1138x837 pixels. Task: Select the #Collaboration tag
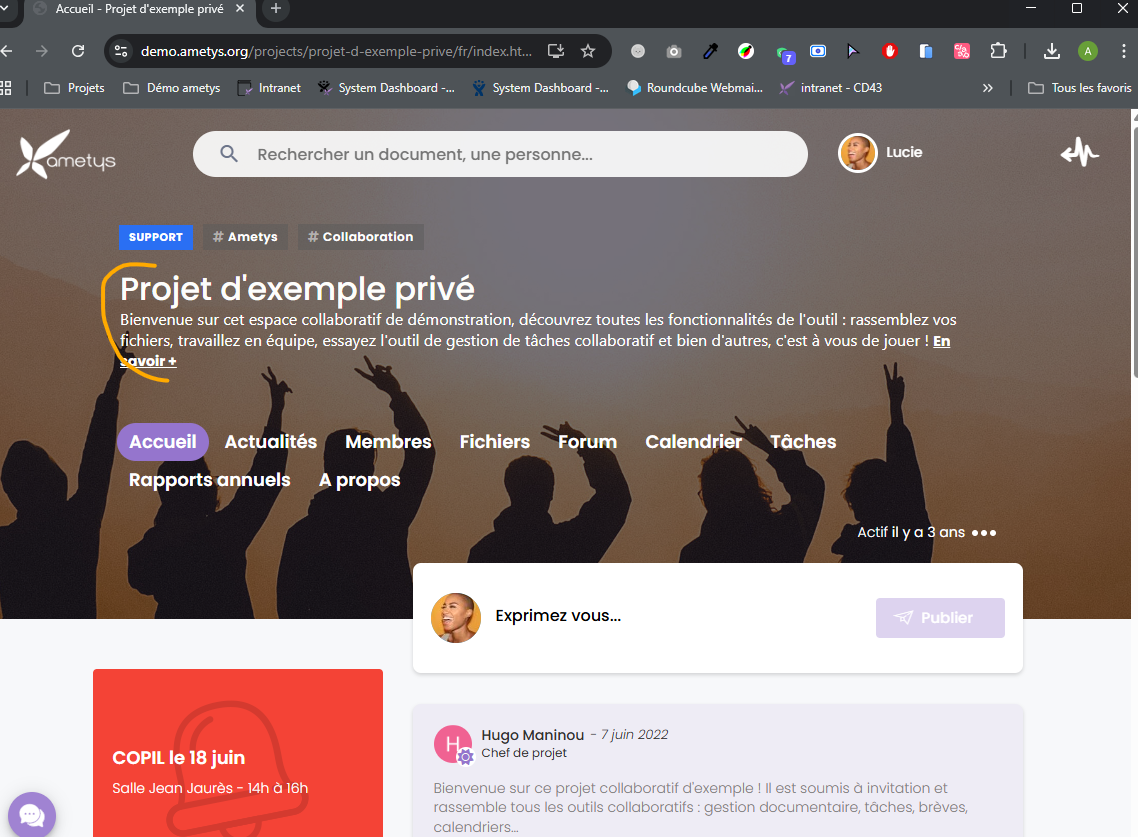[360, 237]
